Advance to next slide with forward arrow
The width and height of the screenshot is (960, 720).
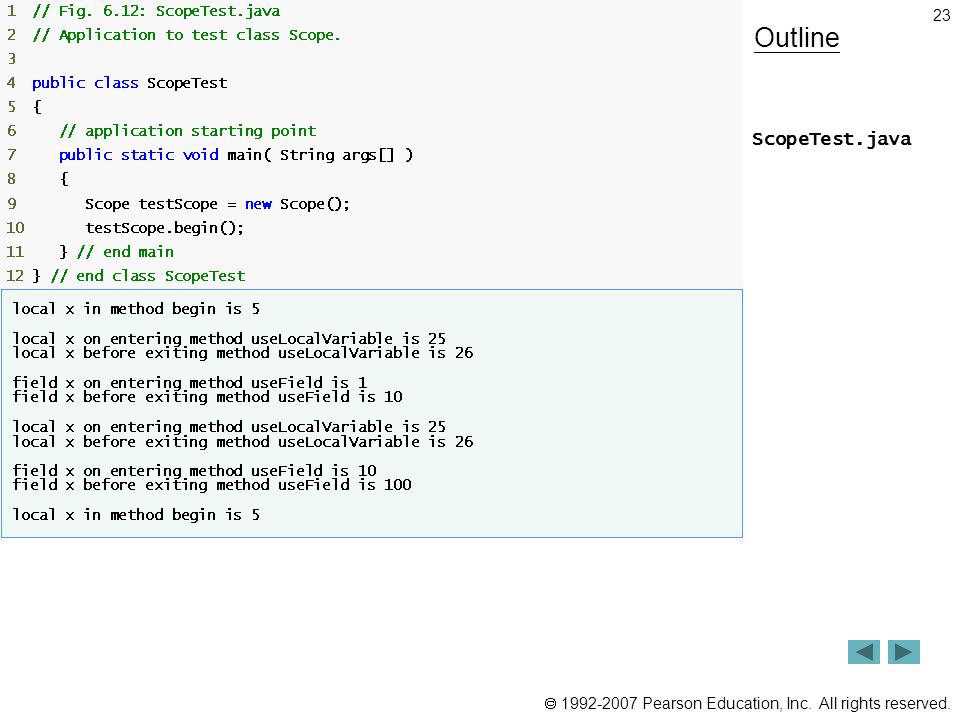pos(904,652)
